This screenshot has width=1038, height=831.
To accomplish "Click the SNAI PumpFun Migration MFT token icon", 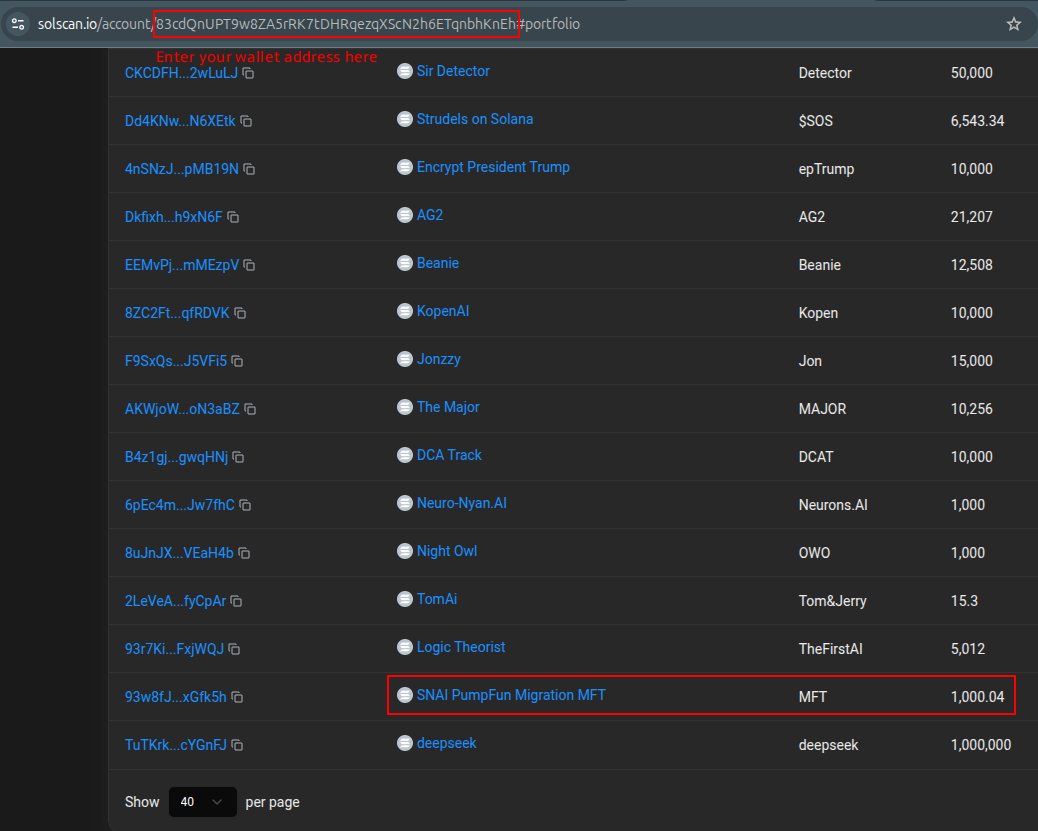I will (404, 695).
